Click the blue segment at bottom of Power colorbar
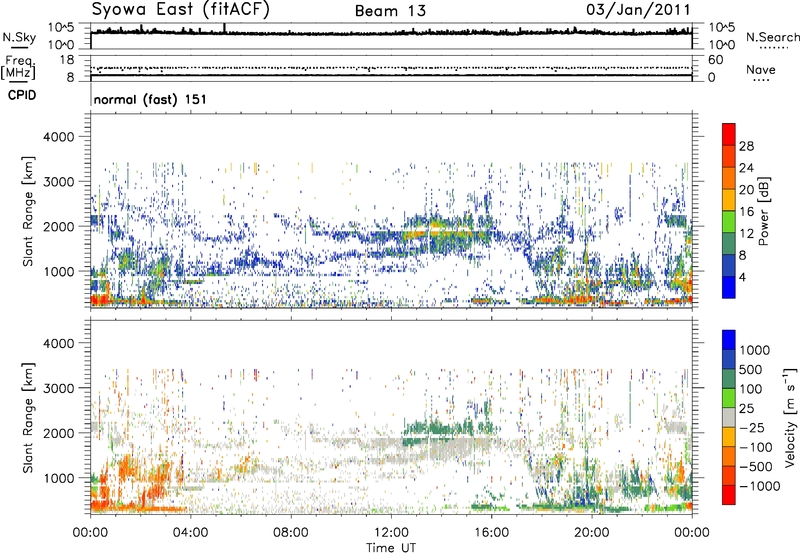This screenshot has height=554, width=800. coord(729,287)
